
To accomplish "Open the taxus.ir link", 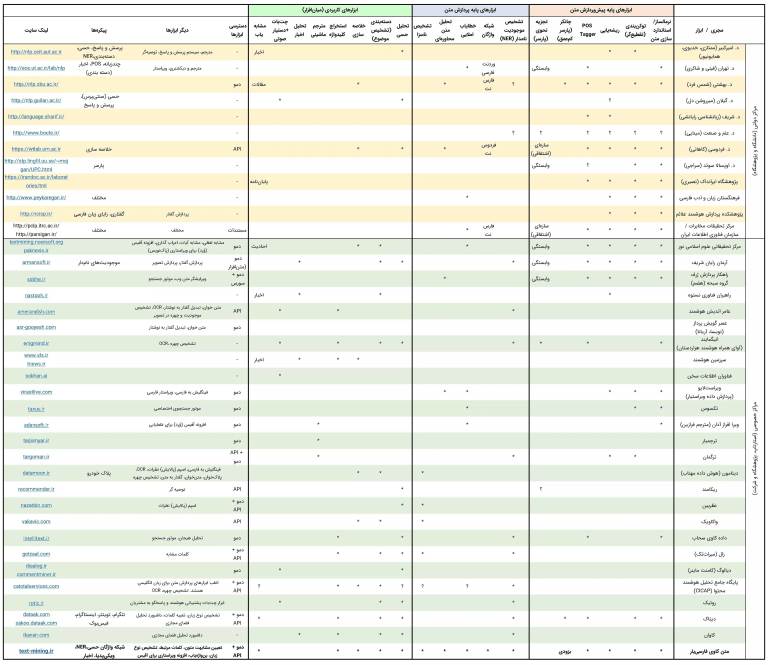I will 36,409.
